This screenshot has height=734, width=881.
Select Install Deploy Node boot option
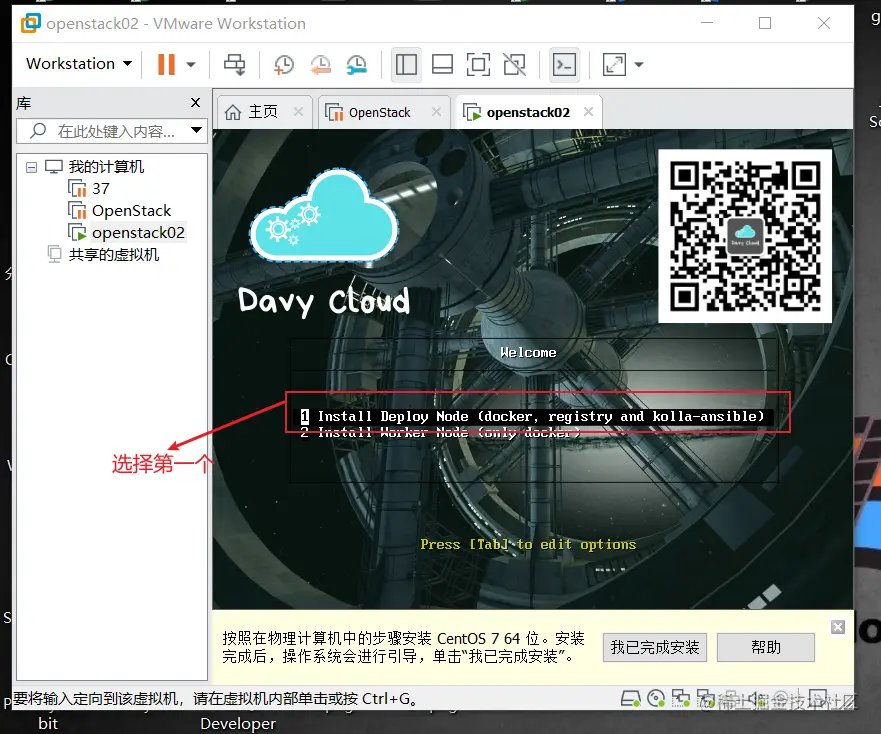[x=533, y=416]
